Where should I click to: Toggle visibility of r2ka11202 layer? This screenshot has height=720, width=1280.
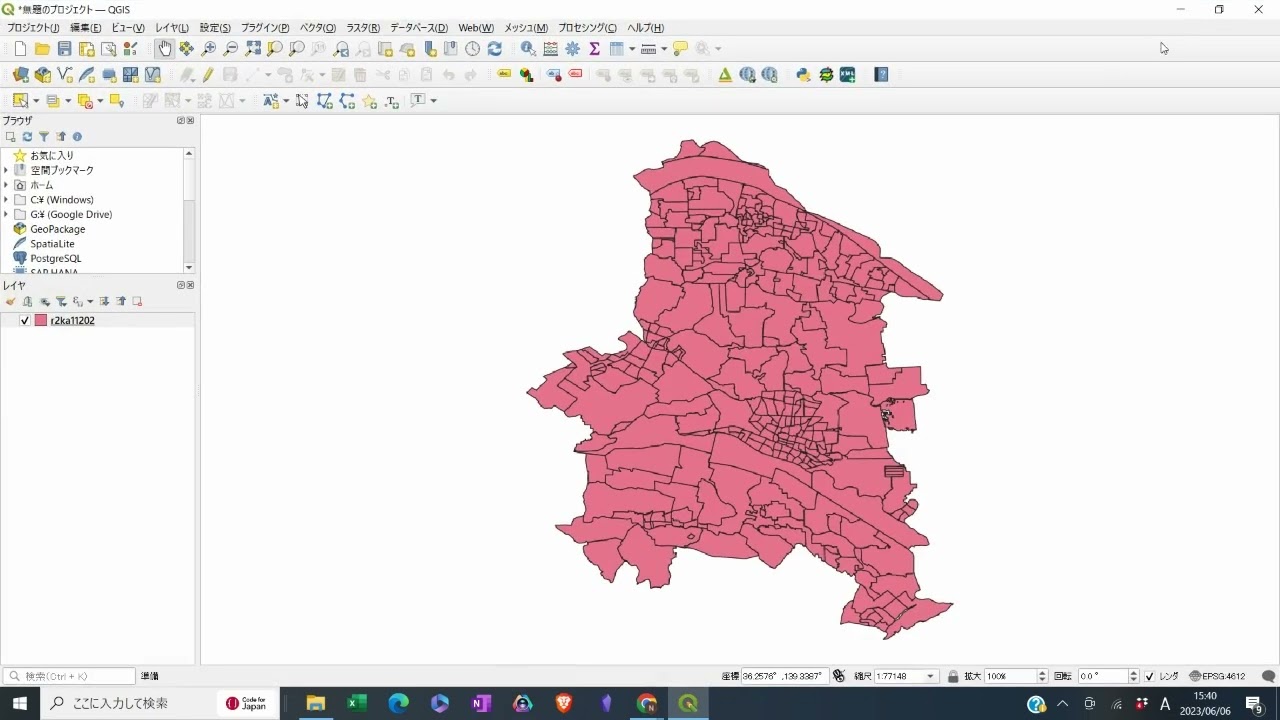pyautogui.click(x=25, y=321)
